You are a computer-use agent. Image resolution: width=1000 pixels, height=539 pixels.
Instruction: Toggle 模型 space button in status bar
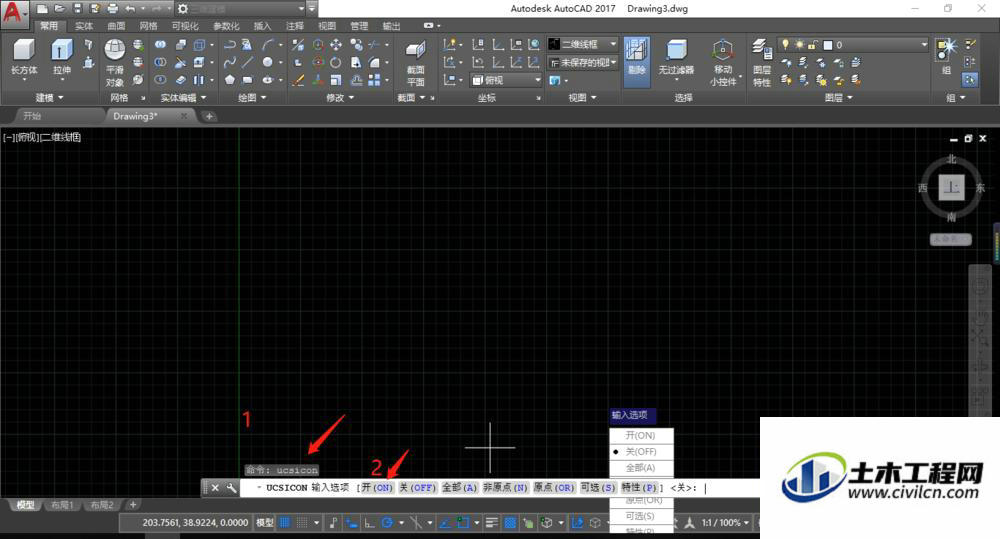point(265,522)
